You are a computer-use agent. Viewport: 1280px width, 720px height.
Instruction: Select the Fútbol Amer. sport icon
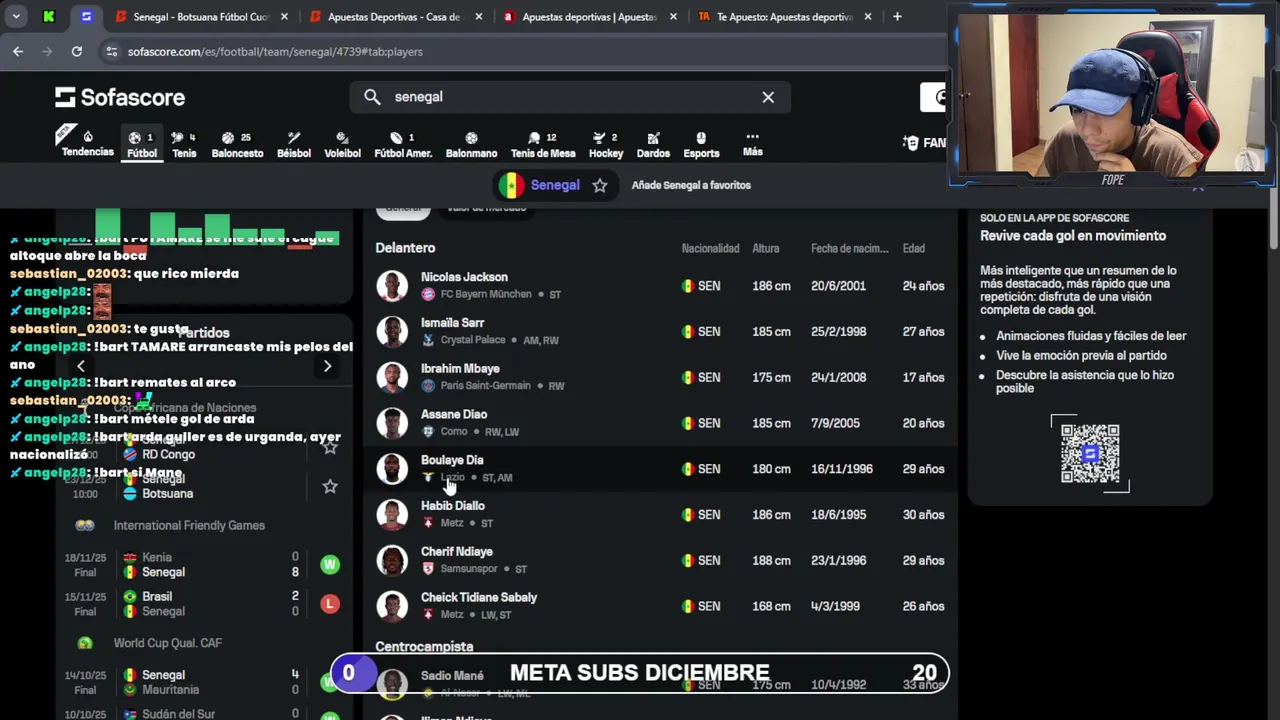[x=403, y=144]
